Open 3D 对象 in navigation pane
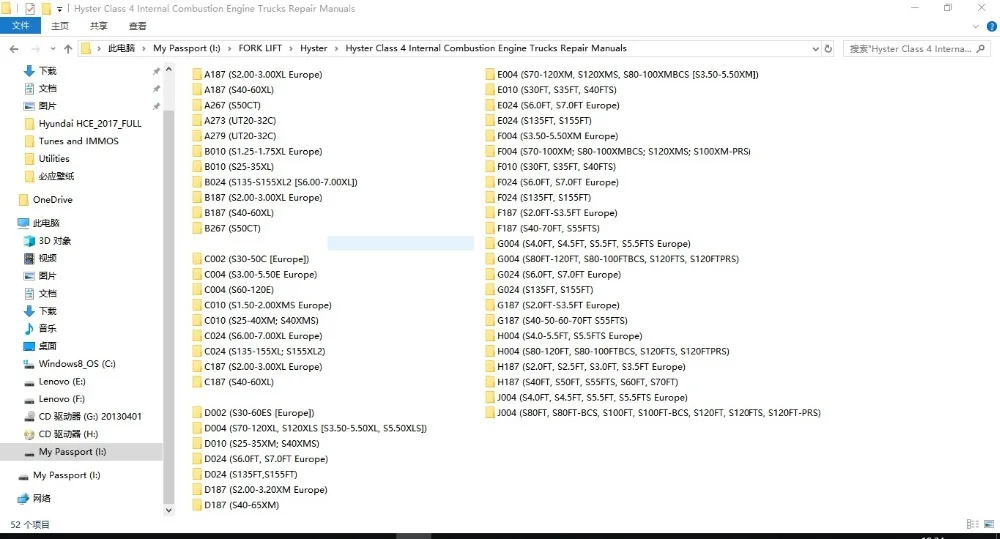 (54, 240)
